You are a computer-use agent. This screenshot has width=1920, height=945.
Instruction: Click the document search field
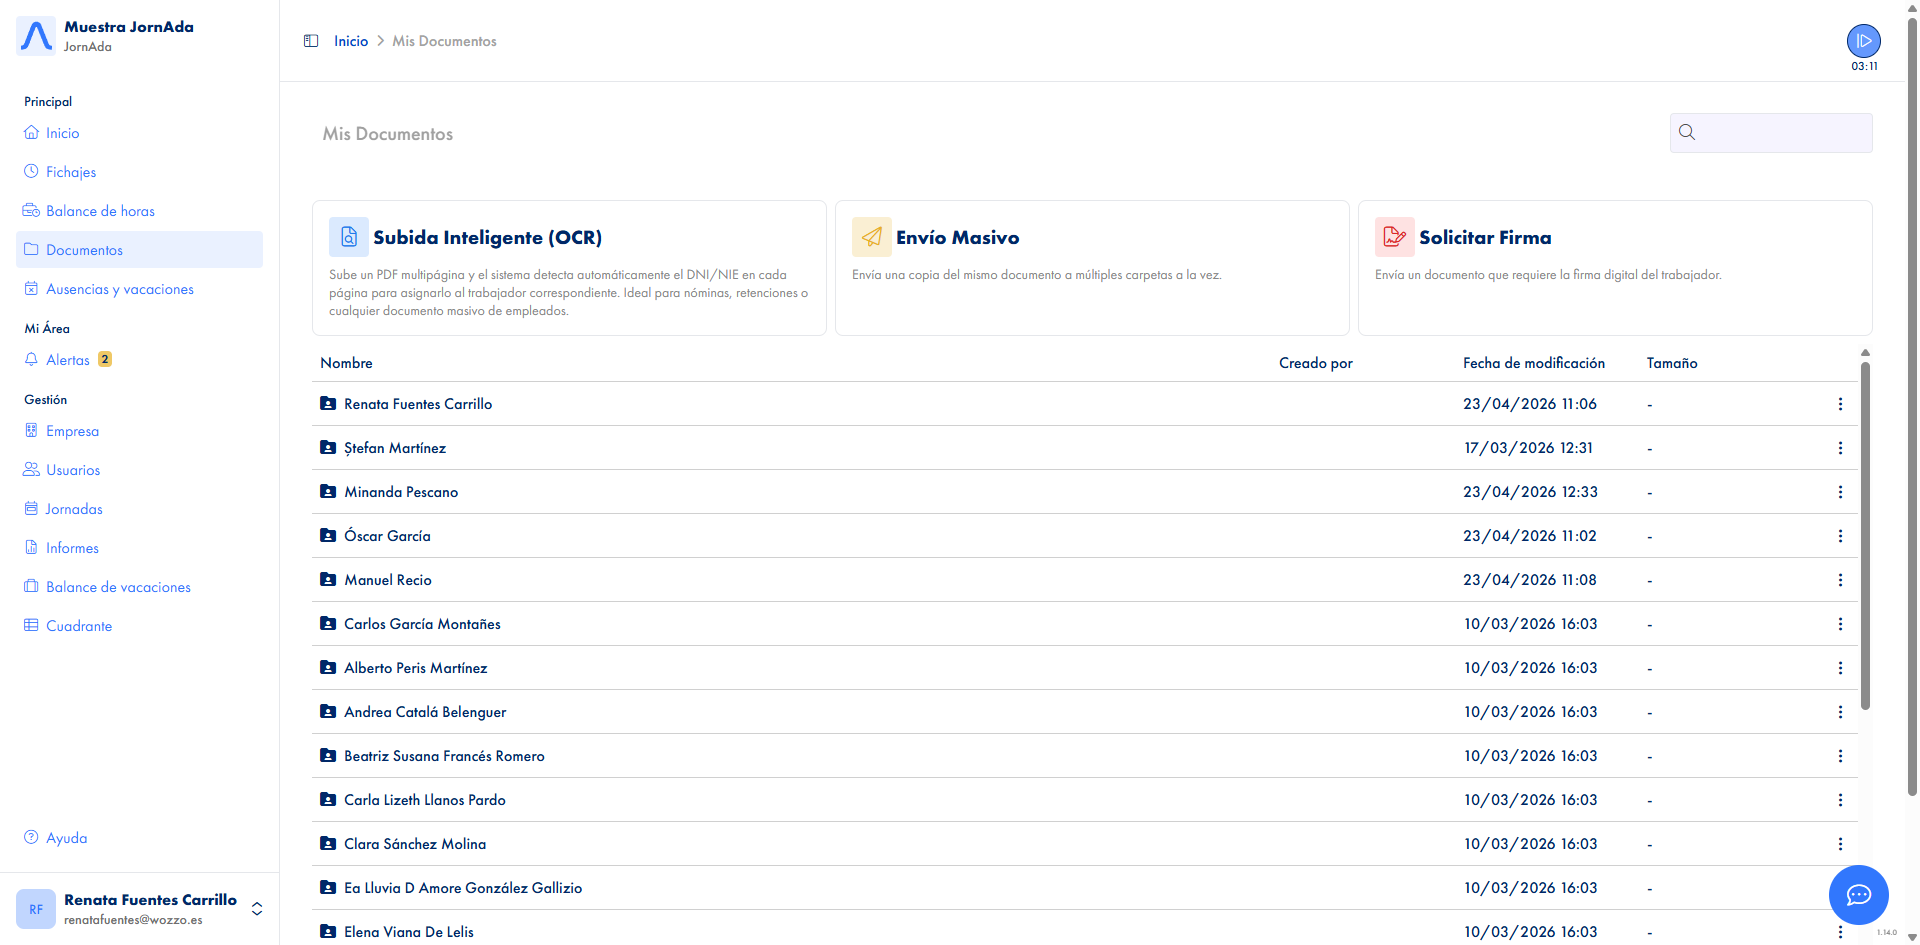tap(1783, 133)
